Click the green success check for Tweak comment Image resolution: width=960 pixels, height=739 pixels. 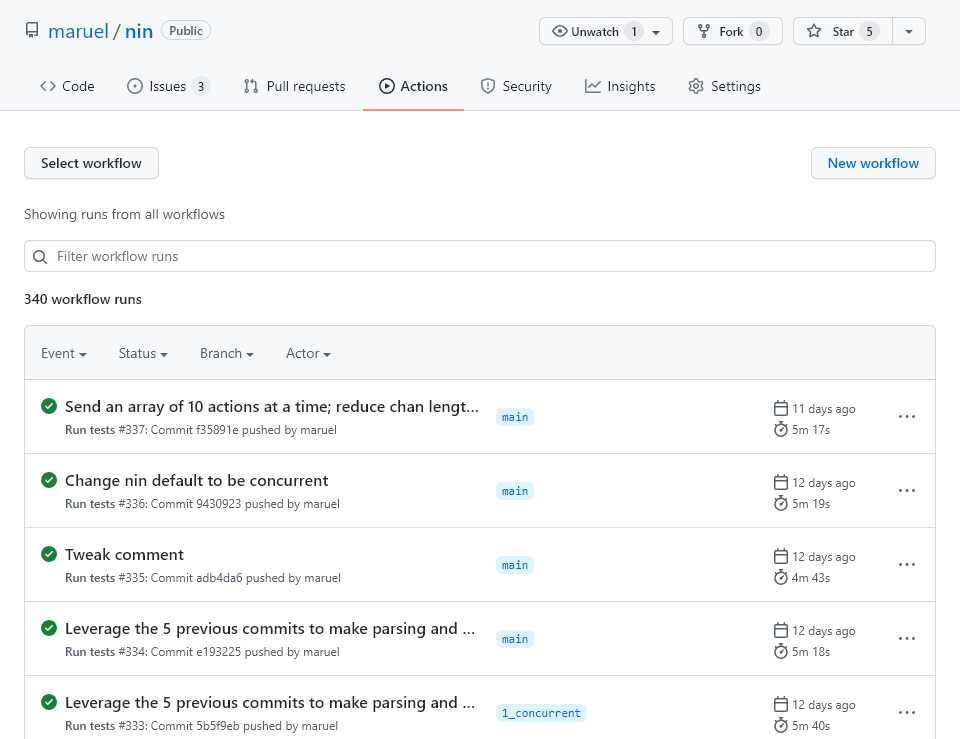[x=49, y=554]
